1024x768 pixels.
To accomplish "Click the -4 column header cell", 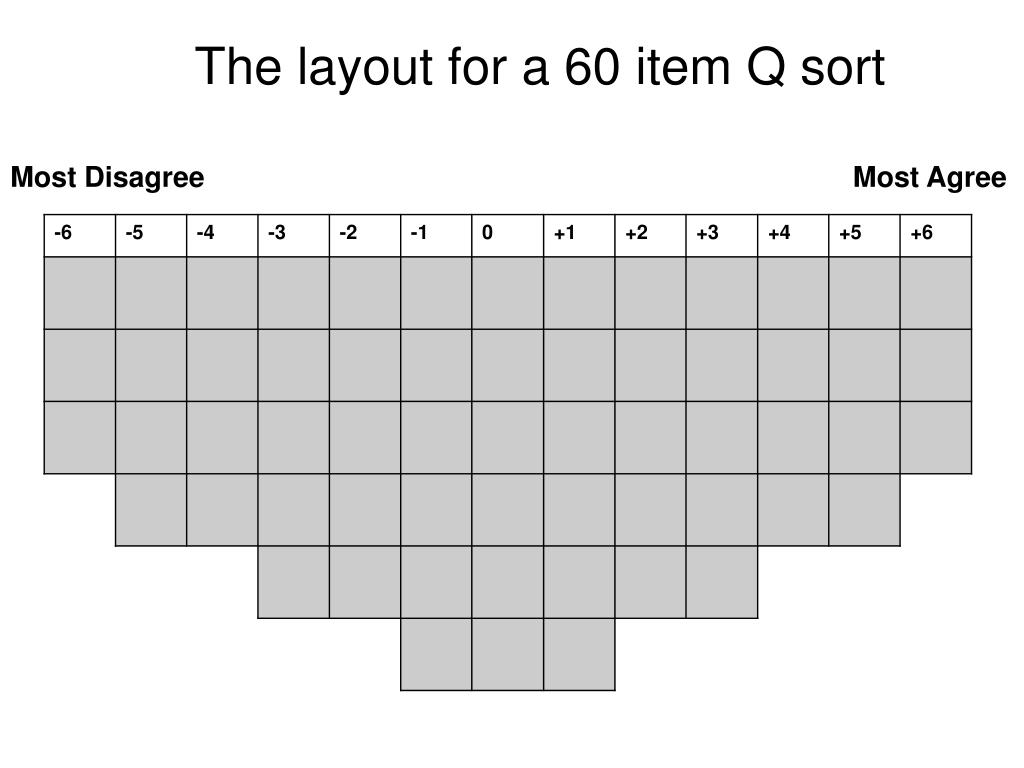I will [x=222, y=236].
